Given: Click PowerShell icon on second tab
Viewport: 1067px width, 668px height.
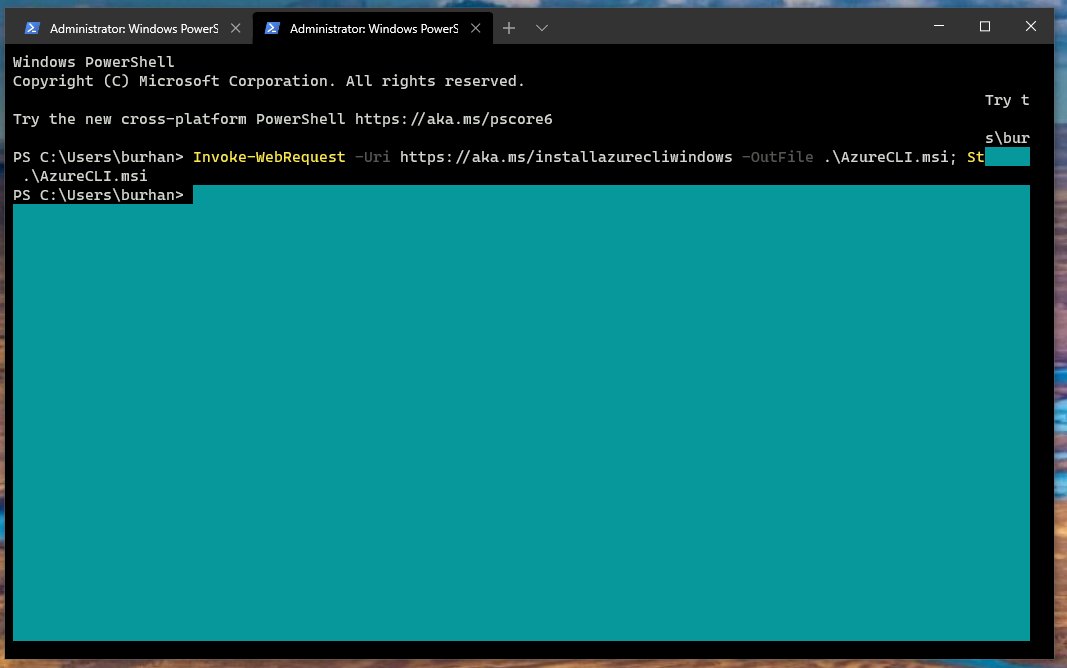Looking at the screenshot, I should pyautogui.click(x=272, y=28).
